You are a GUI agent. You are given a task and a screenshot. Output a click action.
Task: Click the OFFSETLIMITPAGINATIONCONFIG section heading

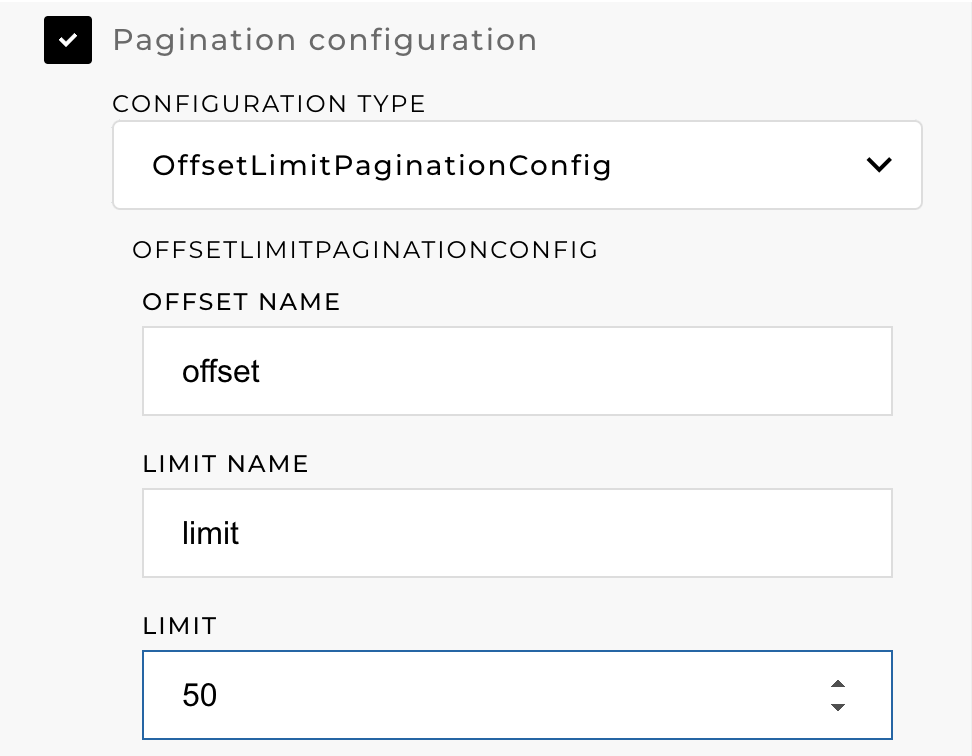click(365, 250)
